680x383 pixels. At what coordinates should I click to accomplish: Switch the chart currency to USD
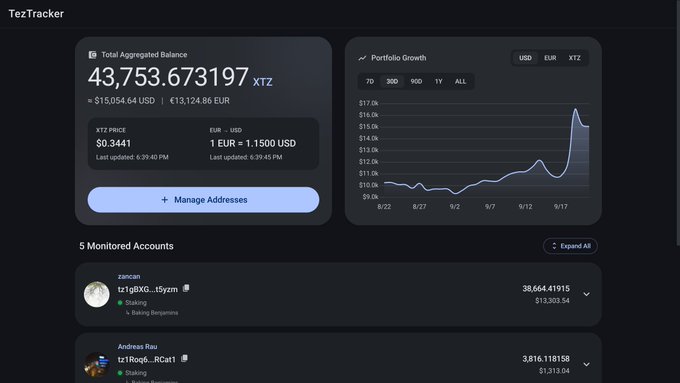coord(525,58)
